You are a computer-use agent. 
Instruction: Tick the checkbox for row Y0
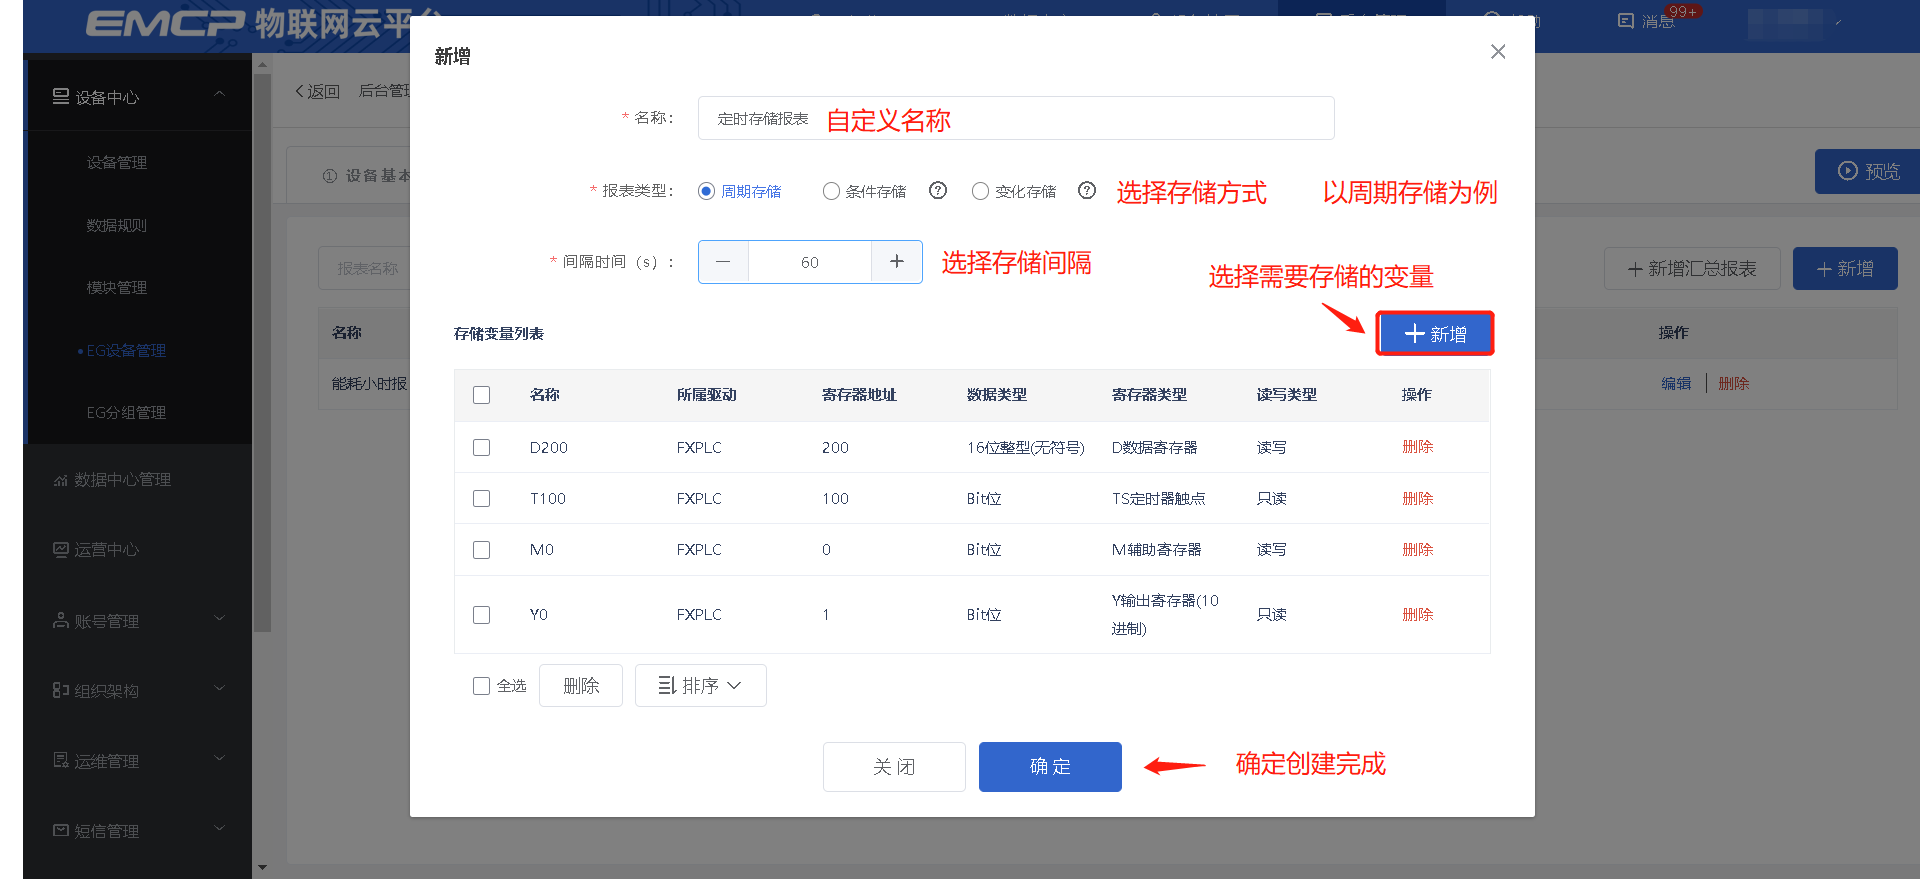tap(481, 615)
